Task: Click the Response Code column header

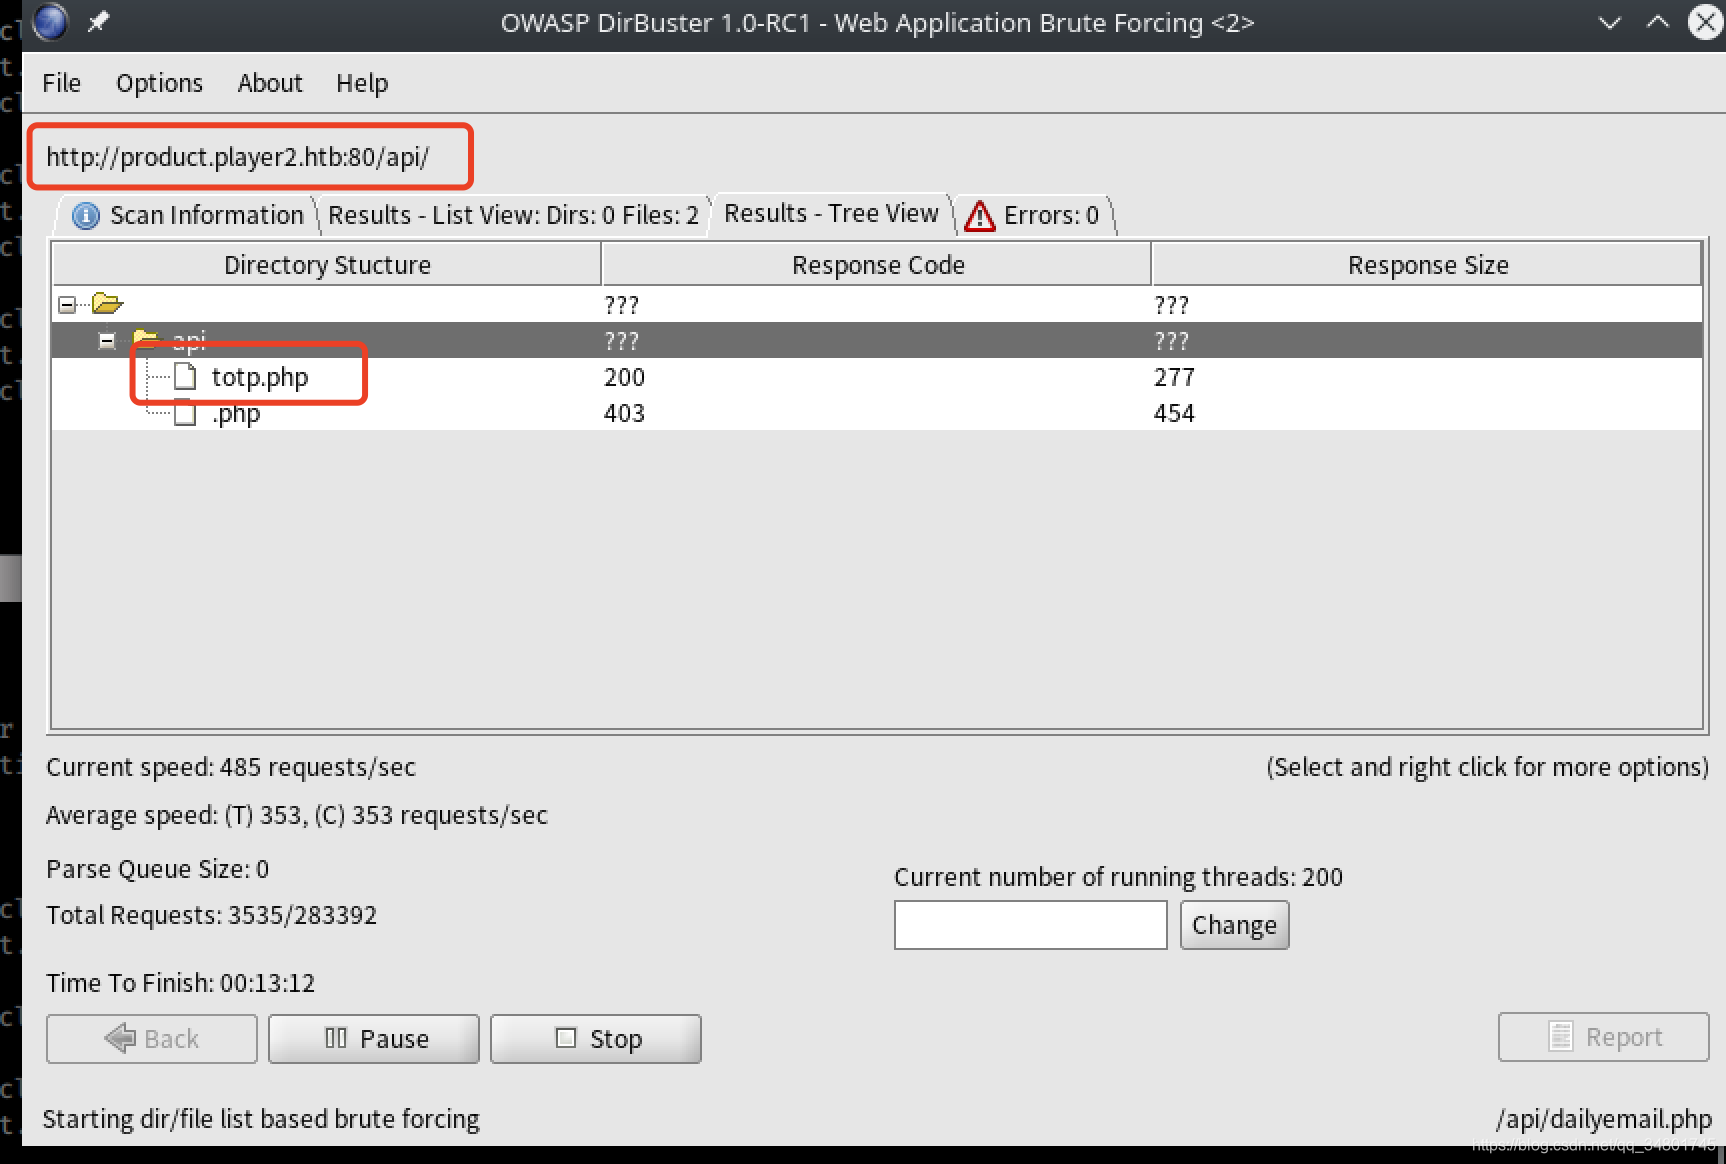Action: 877,265
